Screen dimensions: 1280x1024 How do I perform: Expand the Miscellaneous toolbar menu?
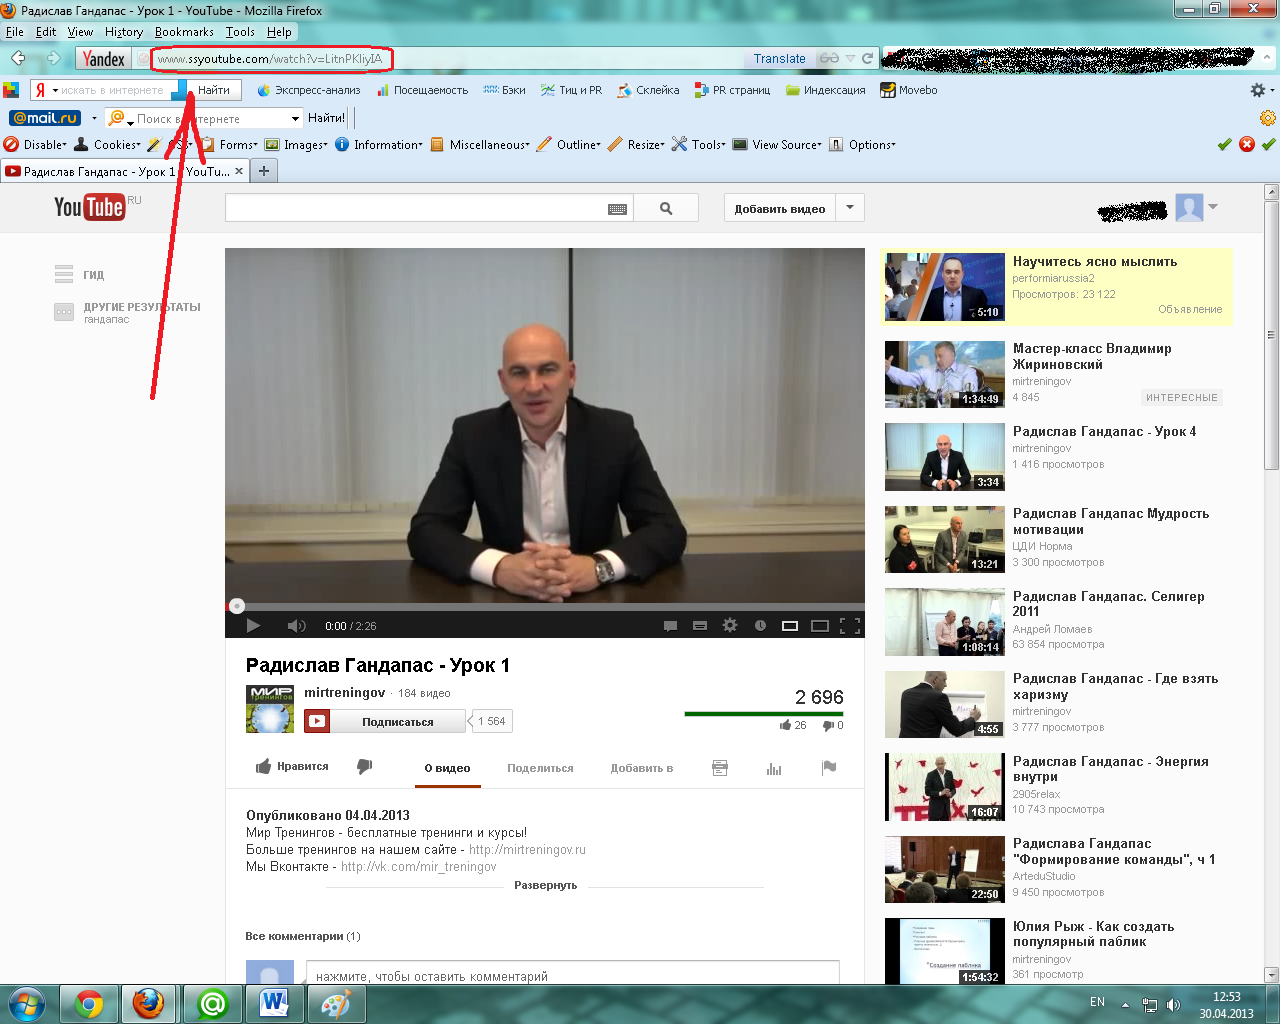488,145
